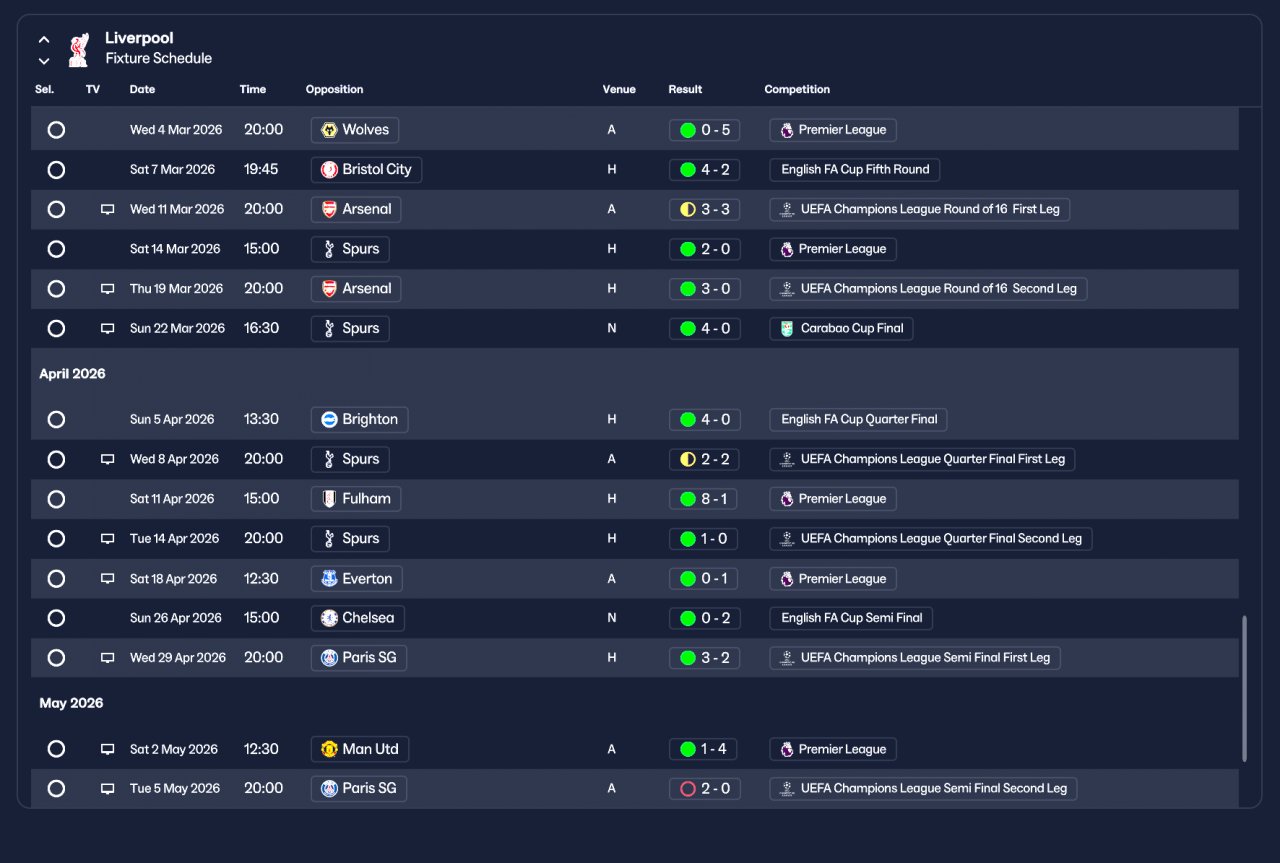The height and width of the screenshot is (863, 1280).
Task: Open the English FA Cup Fifth Round competition
Action: tap(855, 170)
